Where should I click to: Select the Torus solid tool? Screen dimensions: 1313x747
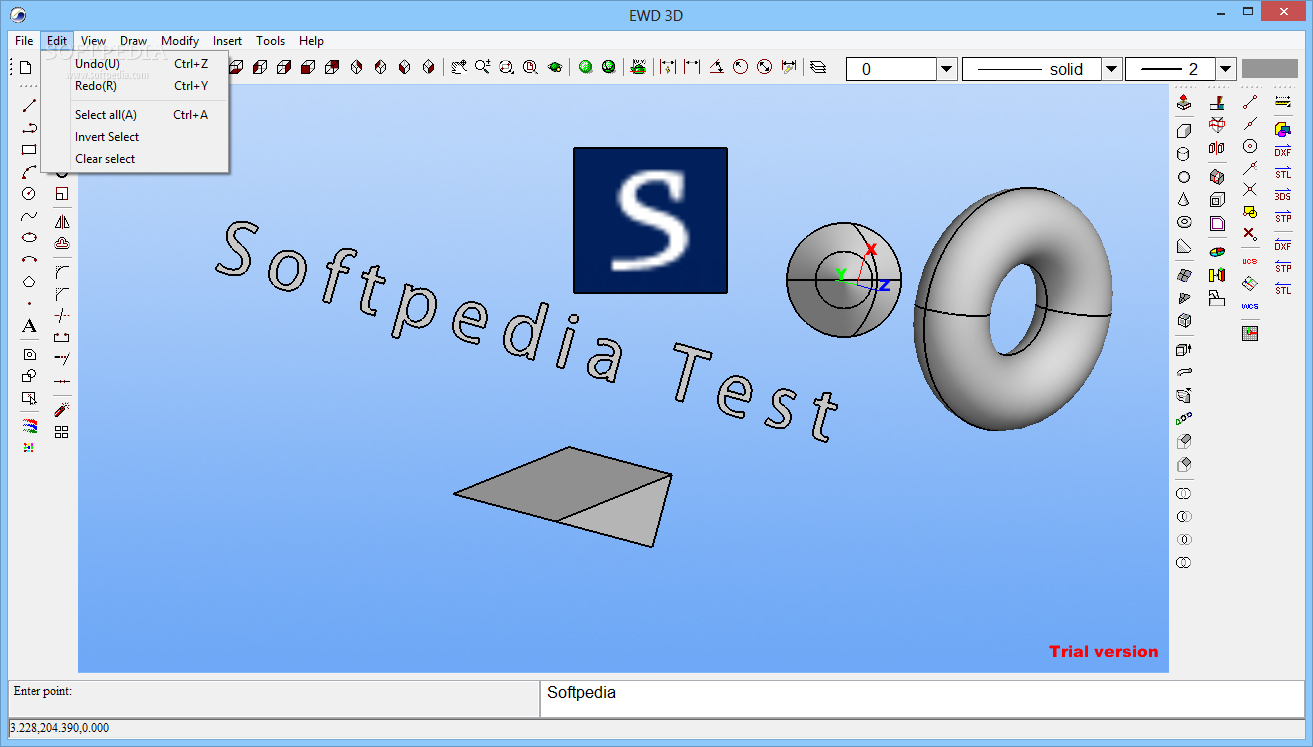[x=1184, y=223]
